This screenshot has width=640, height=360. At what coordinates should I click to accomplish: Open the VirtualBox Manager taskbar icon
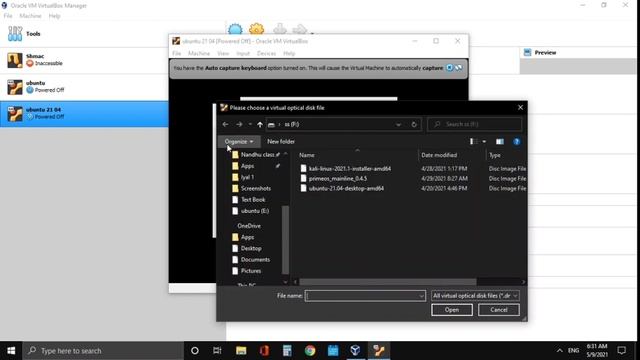pyautogui.click(x=356, y=351)
